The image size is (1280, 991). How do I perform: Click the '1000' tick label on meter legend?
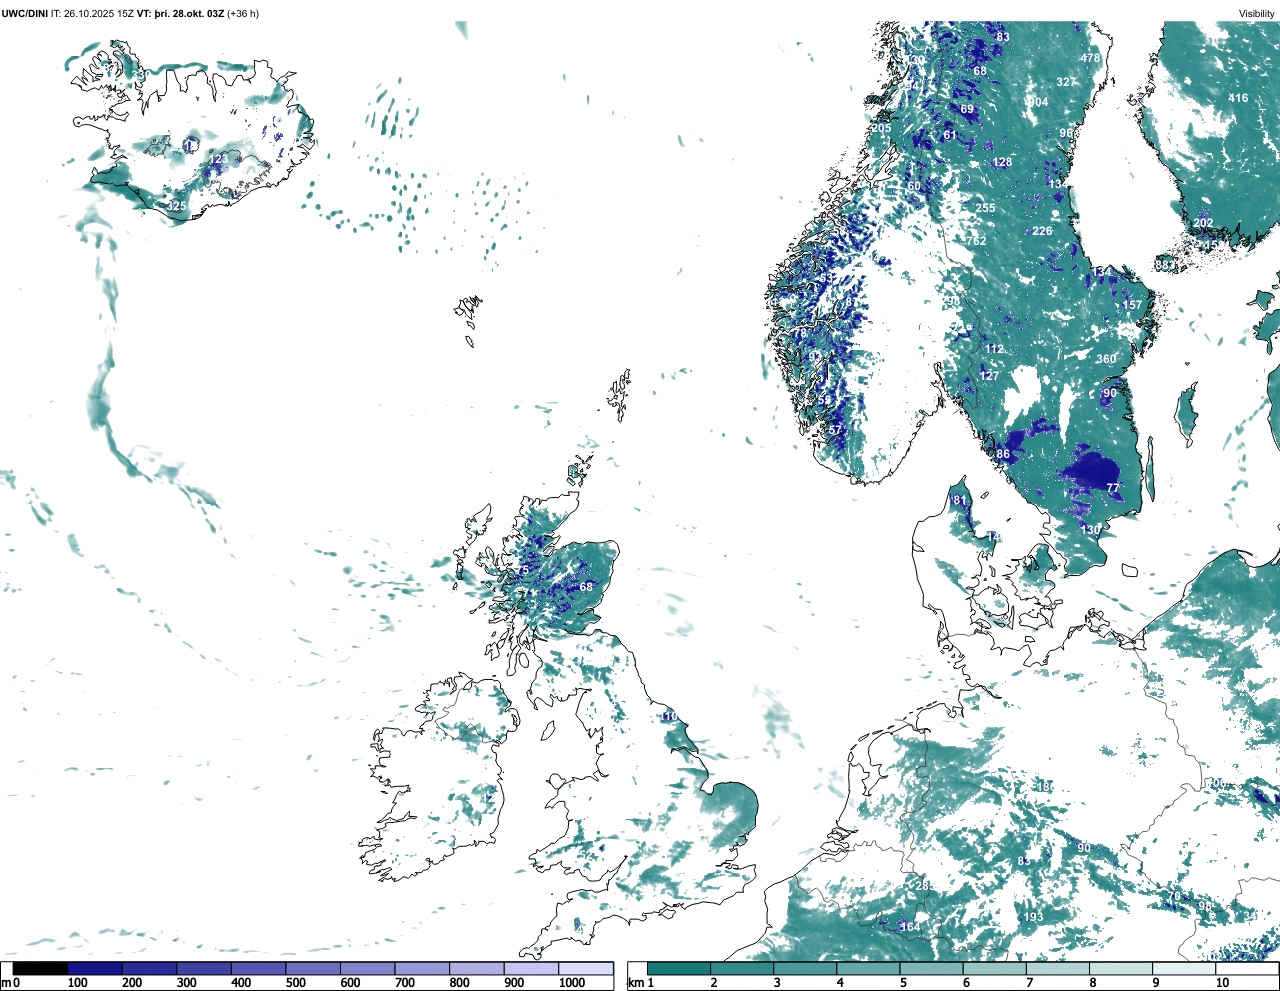click(572, 984)
